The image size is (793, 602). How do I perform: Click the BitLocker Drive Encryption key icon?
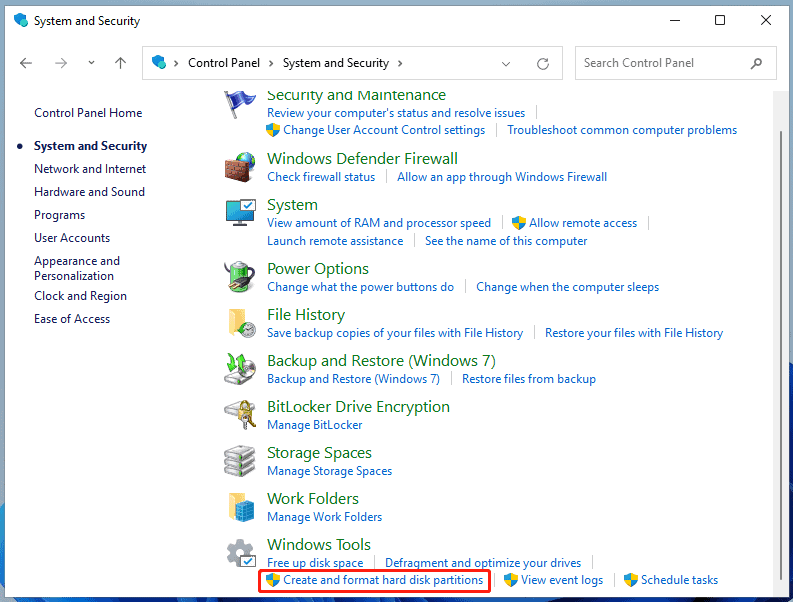pyautogui.click(x=240, y=415)
